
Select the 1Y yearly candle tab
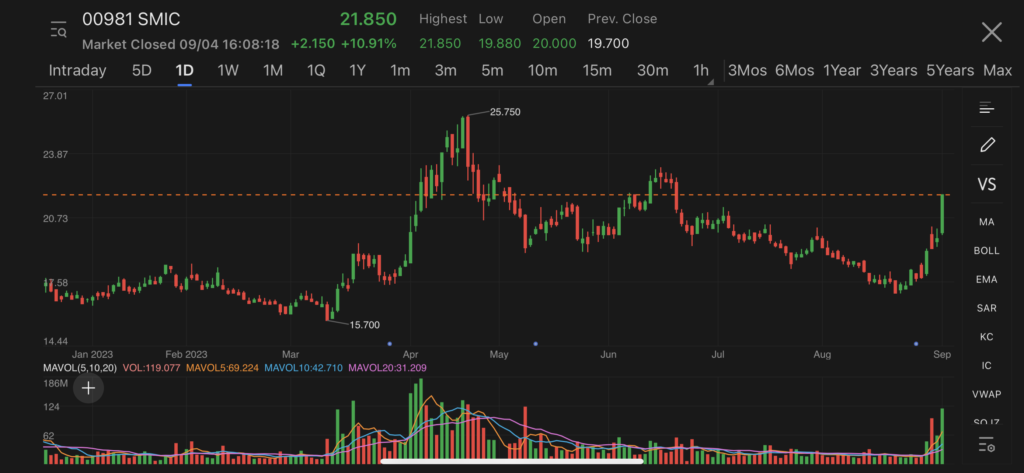(x=357, y=71)
